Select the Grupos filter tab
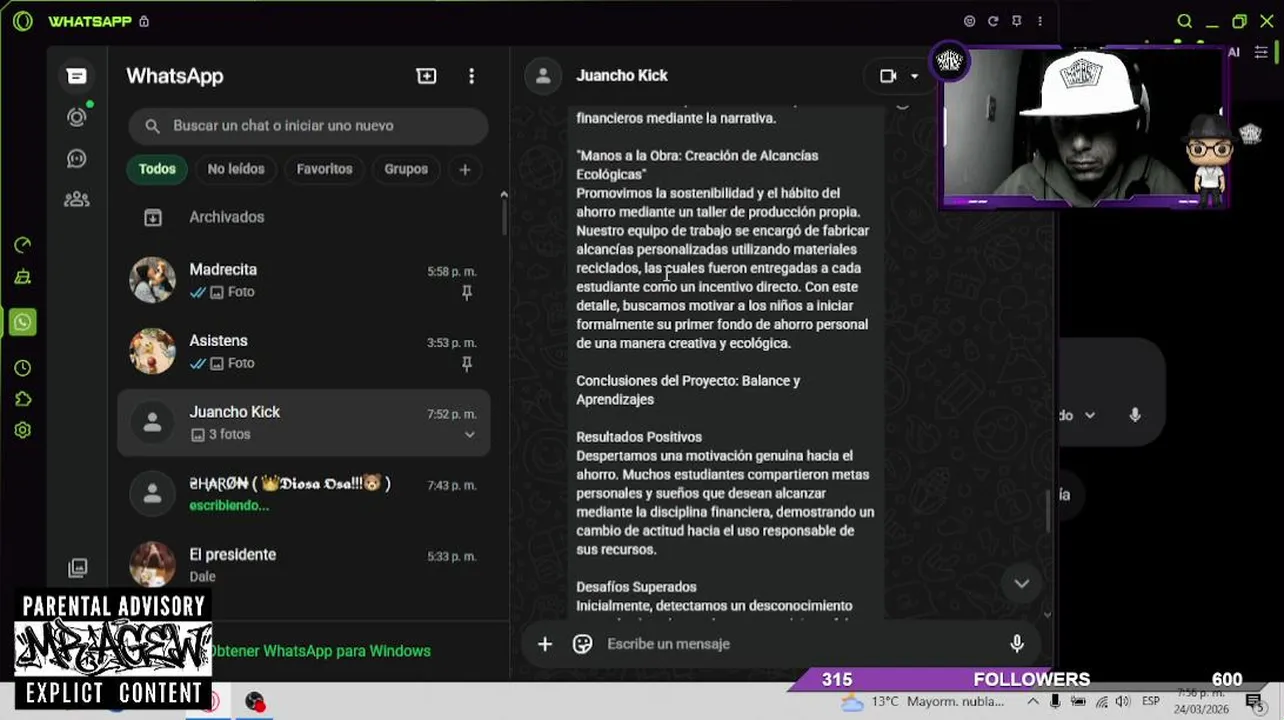The width and height of the screenshot is (1284, 720). click(x=406, y=169)
